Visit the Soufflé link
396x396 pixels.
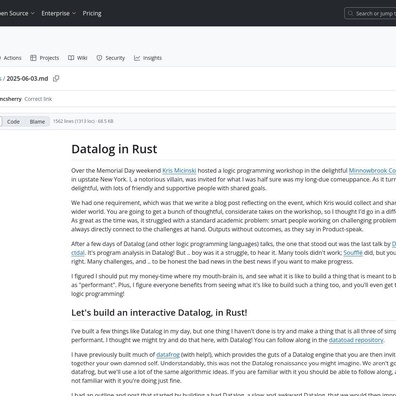353,253
